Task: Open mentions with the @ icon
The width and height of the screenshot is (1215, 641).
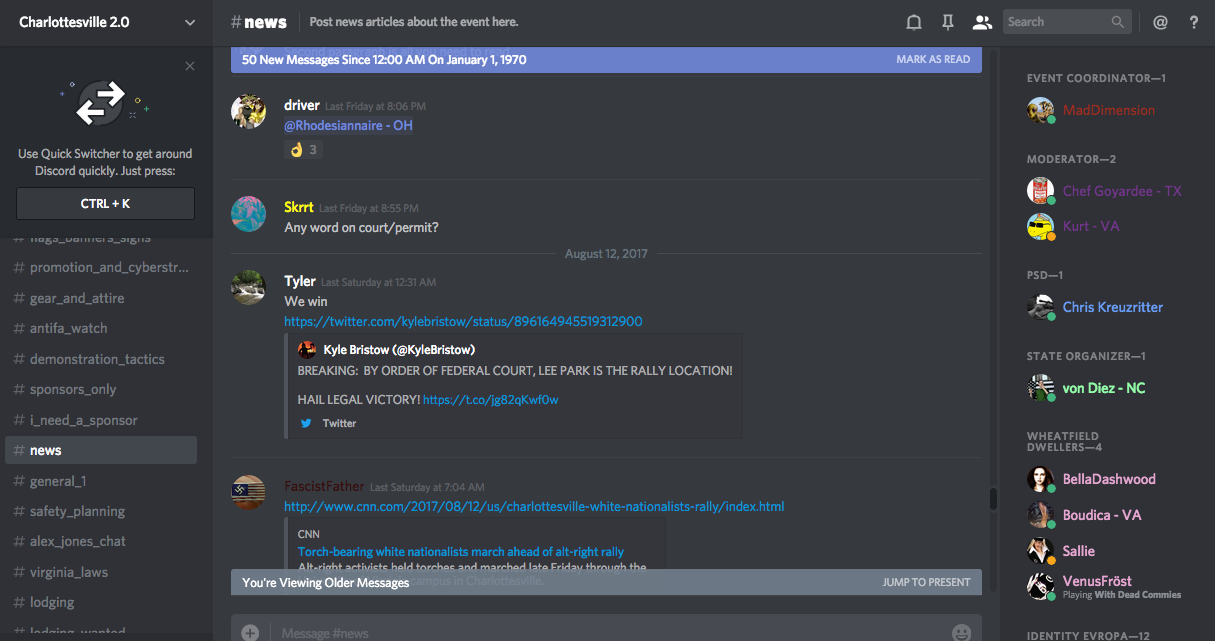Action: [1160, 22]
